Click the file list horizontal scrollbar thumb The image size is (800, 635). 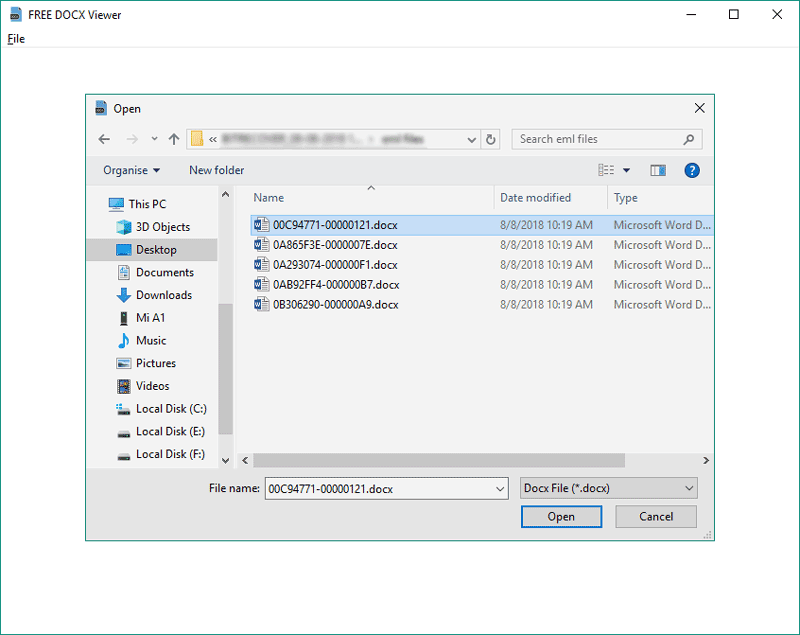click(x=439, y=461)
